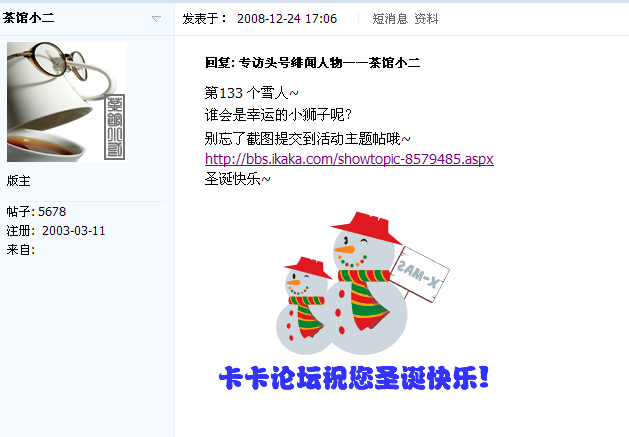Click the post date 2008-12-24 17:06
This screenshot has width=629, height=437.
click(287, 19)
